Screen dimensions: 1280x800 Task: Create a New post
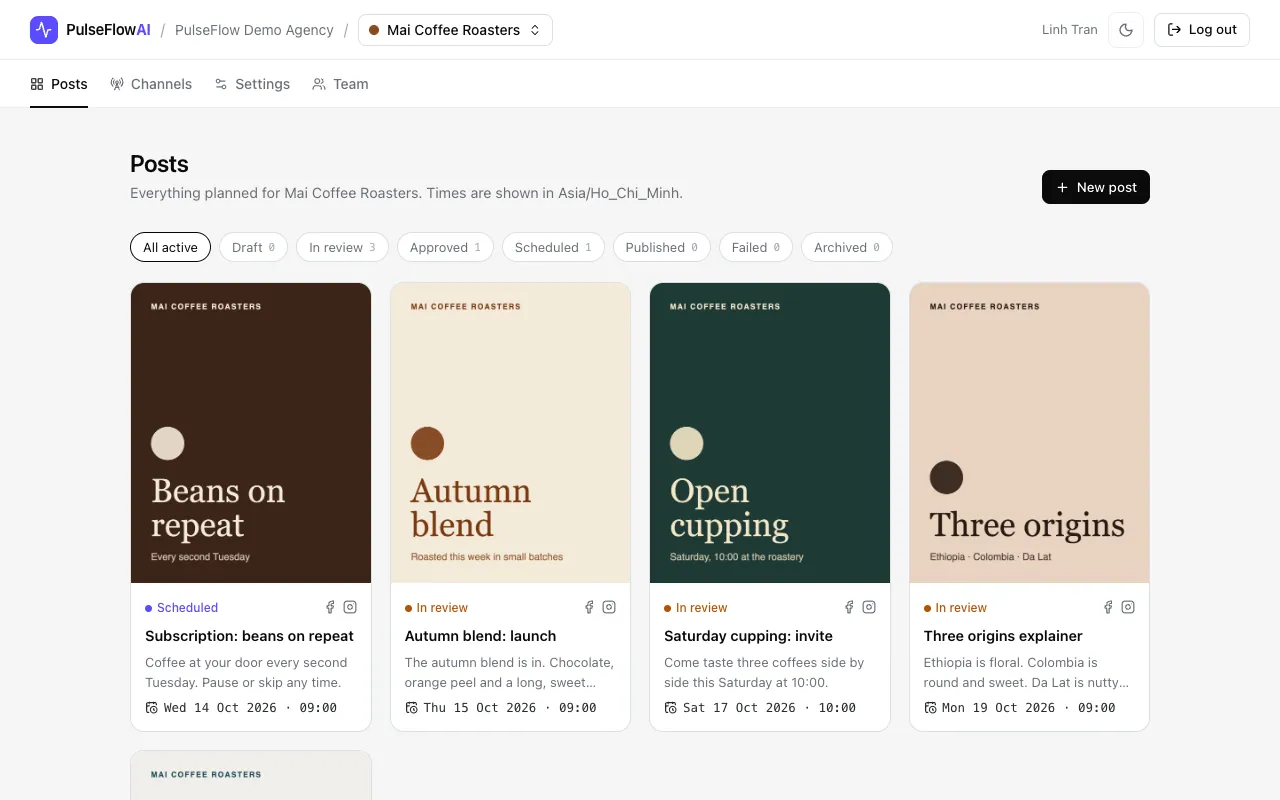point(1096,187)
